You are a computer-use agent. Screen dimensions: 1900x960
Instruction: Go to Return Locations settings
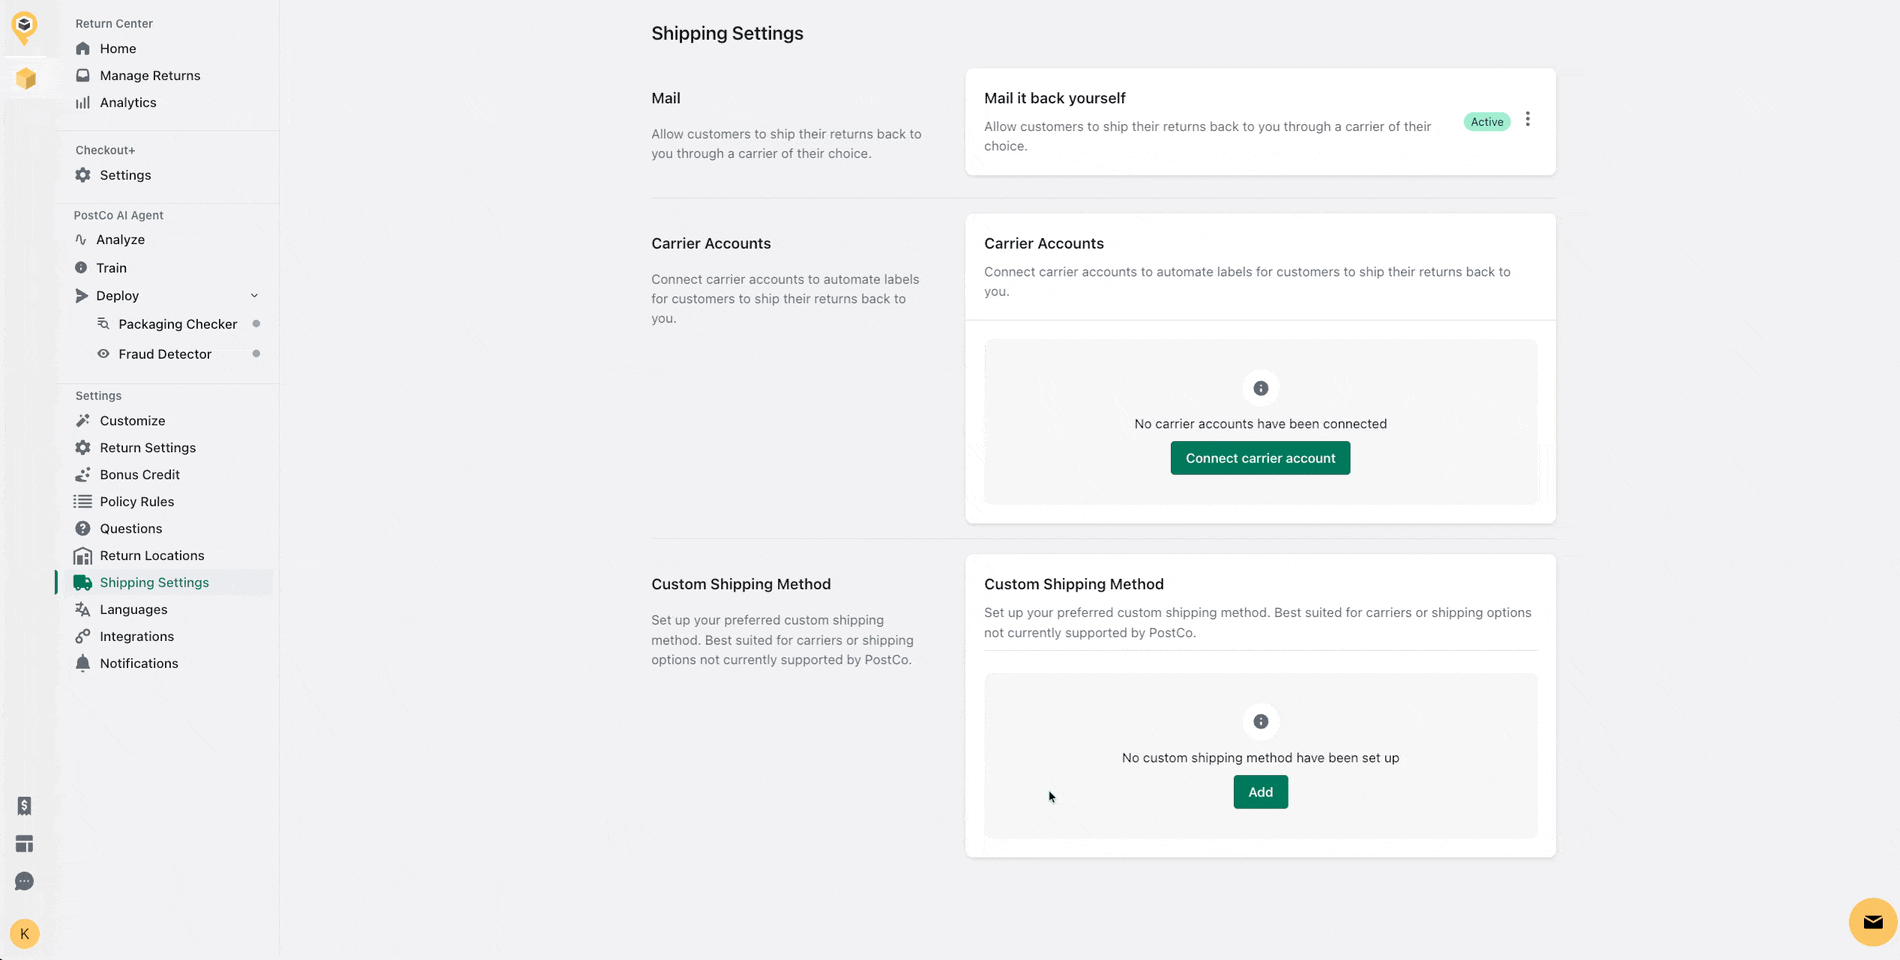coord(151,556)
